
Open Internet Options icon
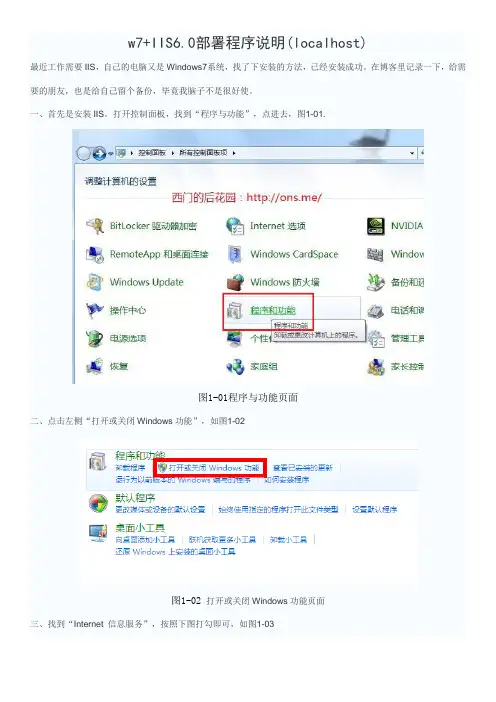(235, 226)
